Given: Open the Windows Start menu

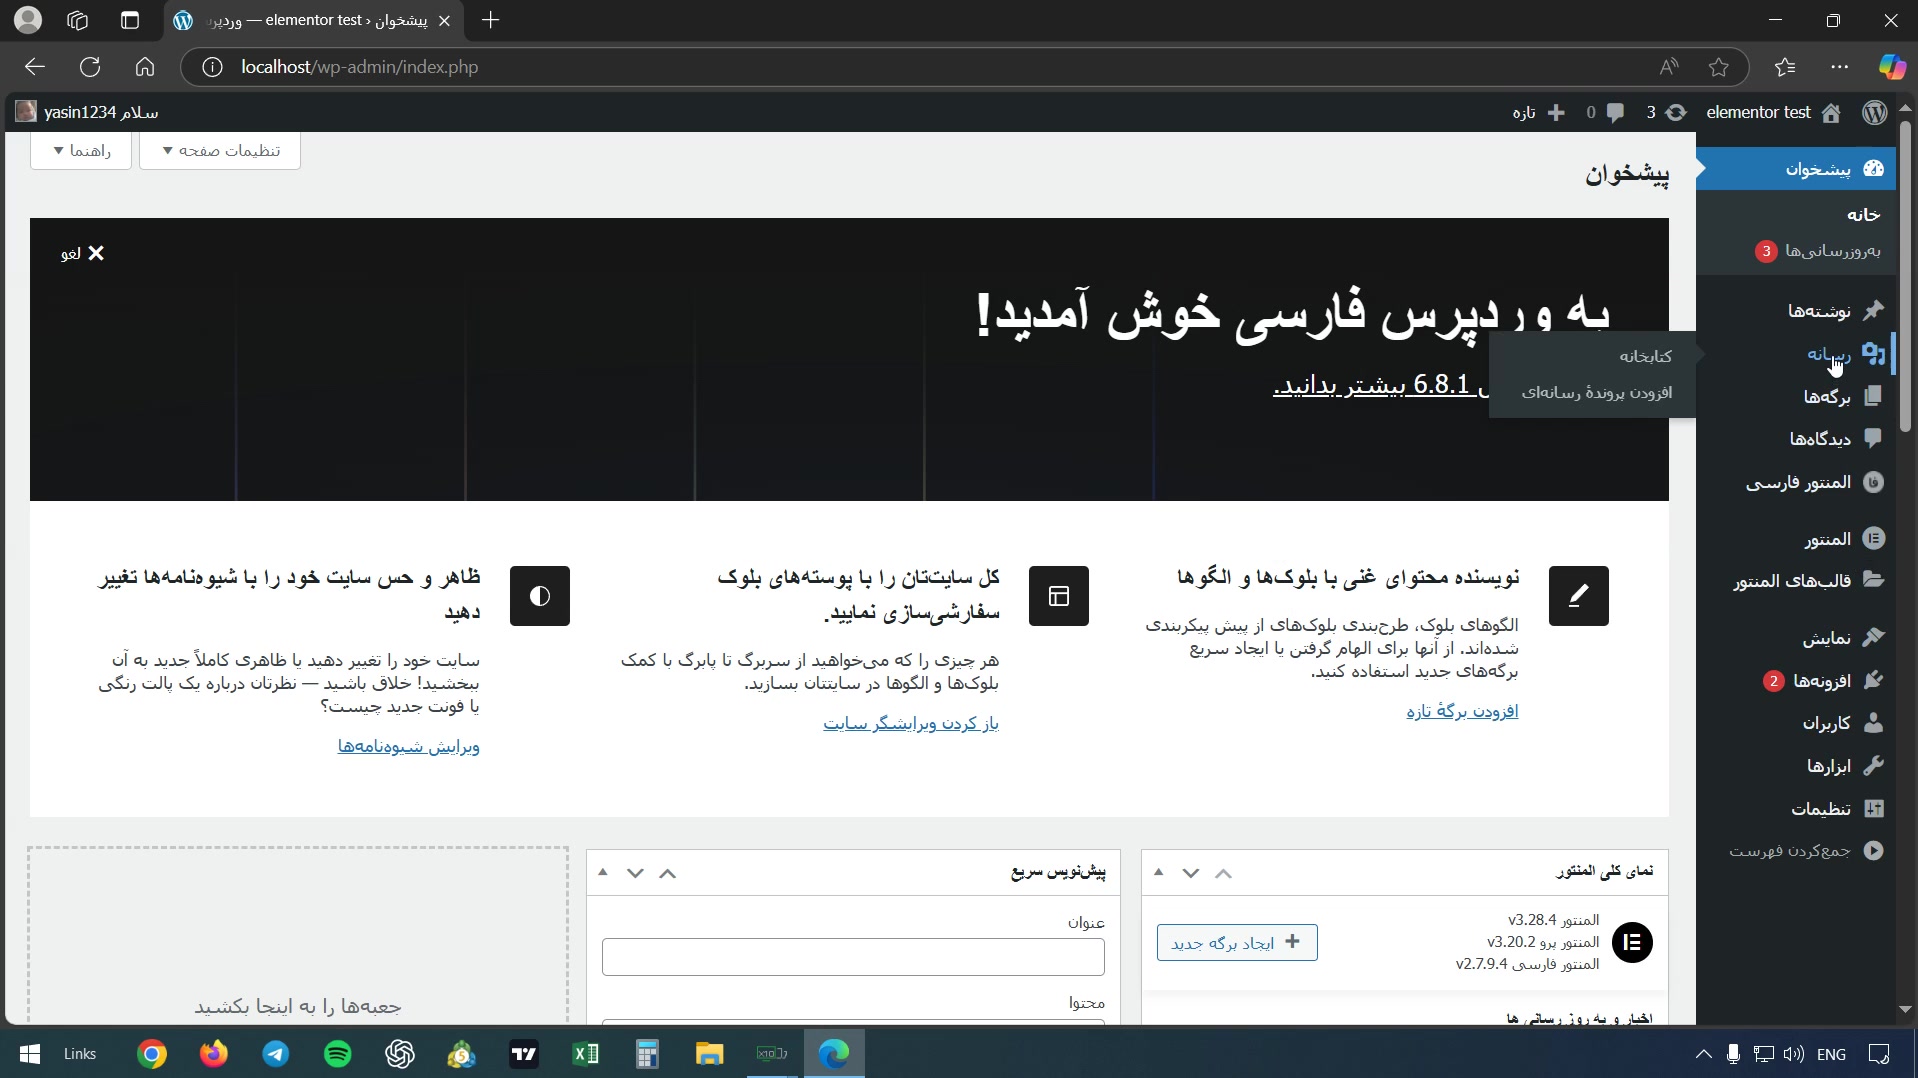Looking at the screenshot, I should (30, 1054).
